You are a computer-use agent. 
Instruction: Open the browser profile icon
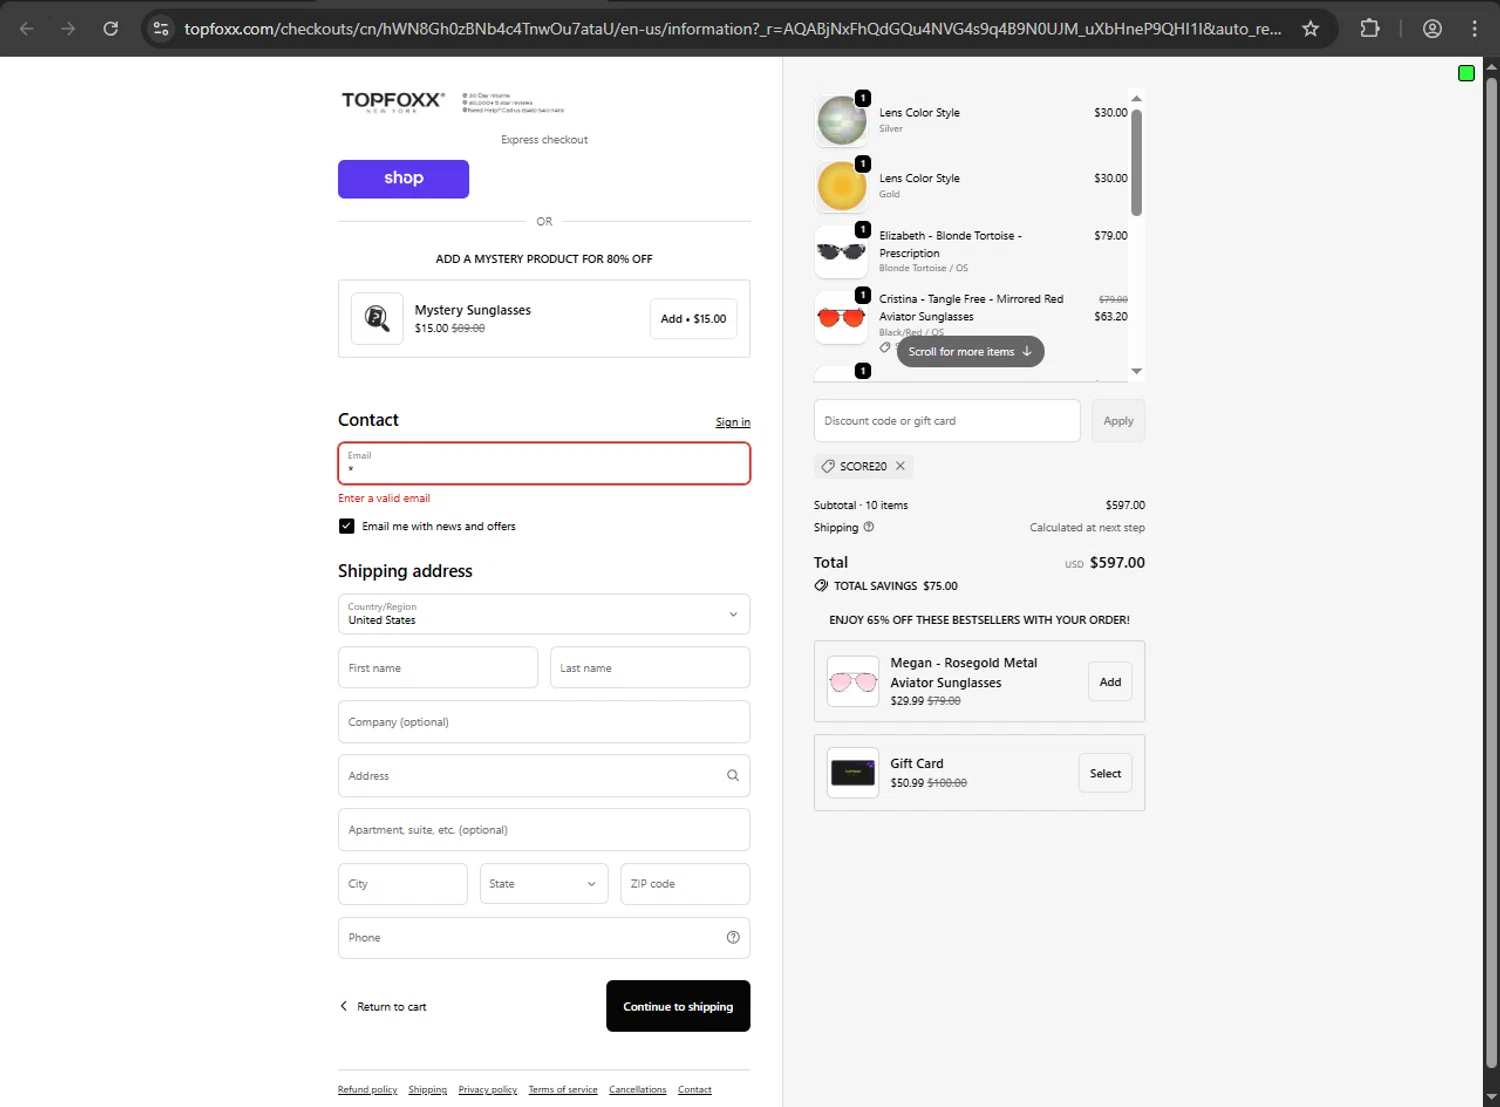pyautogui.click(x=1432, y=29)
